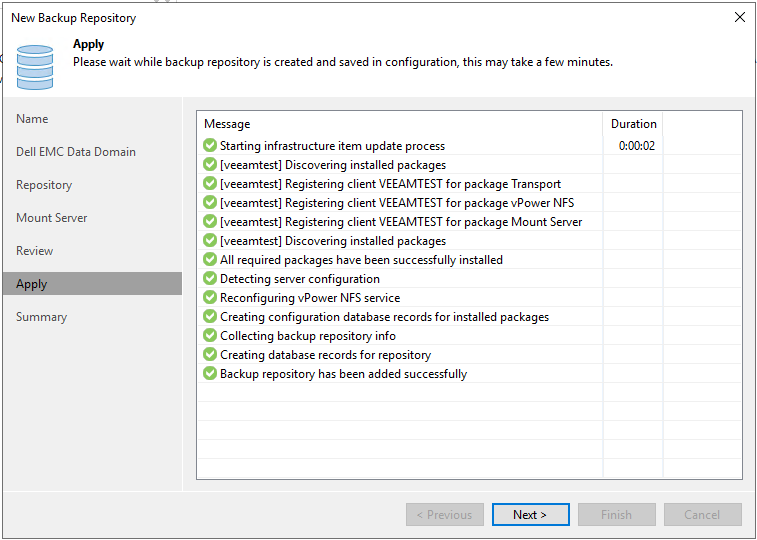Viewport: 757px width, 540px height.
Task: Click green check by All required packages installed
Action: point(210,260)
